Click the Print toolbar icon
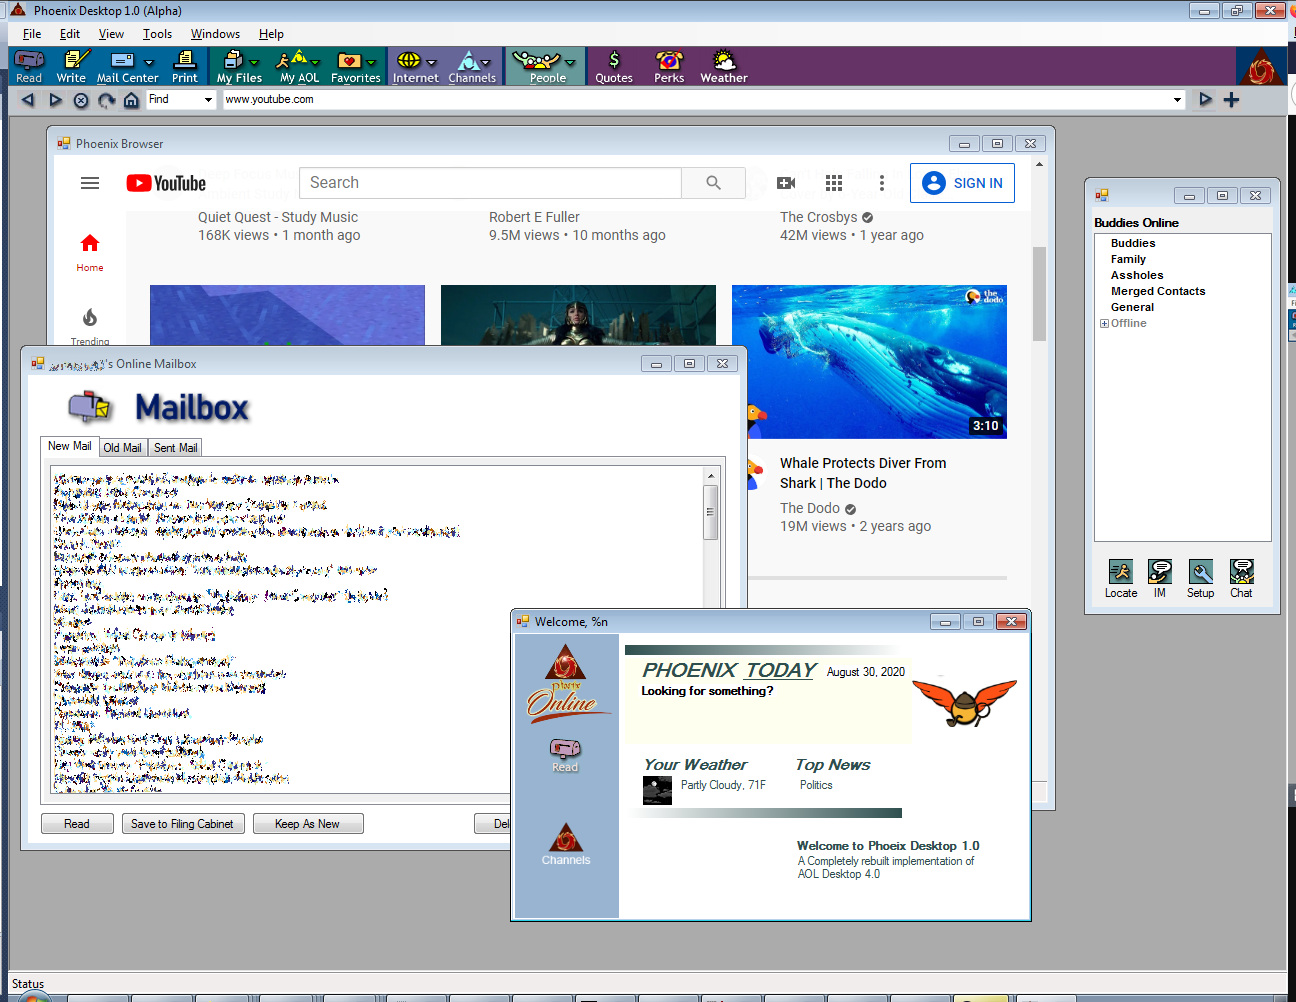This screenshot has width=1296, height=1002. (x=185, y=66)
